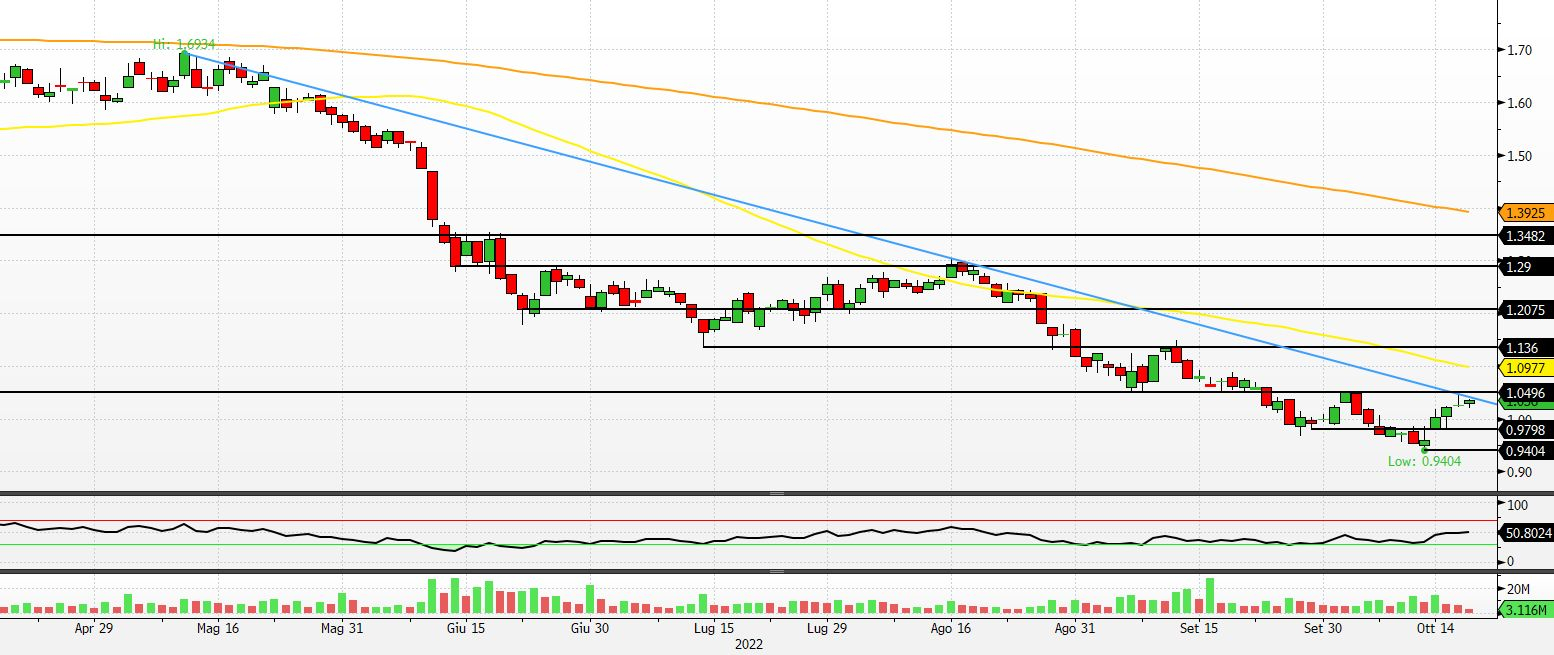Click the 2022 year label
The height and width of the screenshot is (655, 1554).
click(x=748, y=645)
